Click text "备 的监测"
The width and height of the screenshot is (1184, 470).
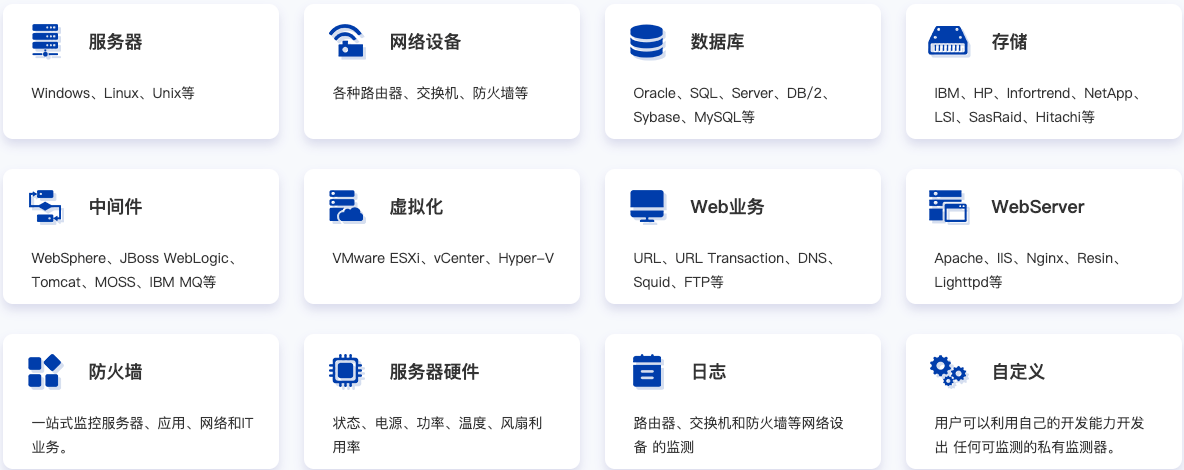[664, 447]
